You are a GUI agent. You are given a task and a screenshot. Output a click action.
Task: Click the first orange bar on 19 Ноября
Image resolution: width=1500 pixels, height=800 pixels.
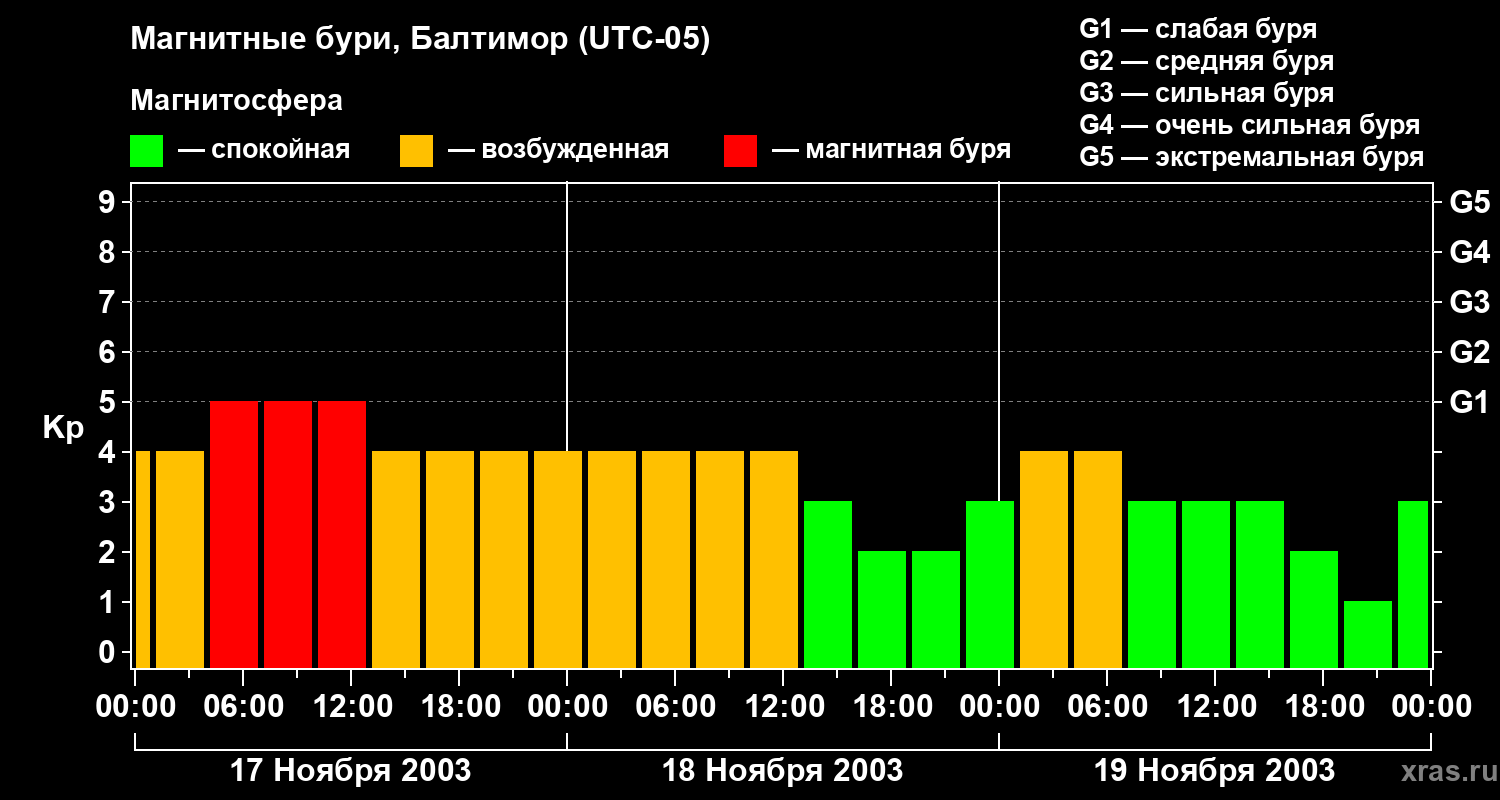(1044, 559)
